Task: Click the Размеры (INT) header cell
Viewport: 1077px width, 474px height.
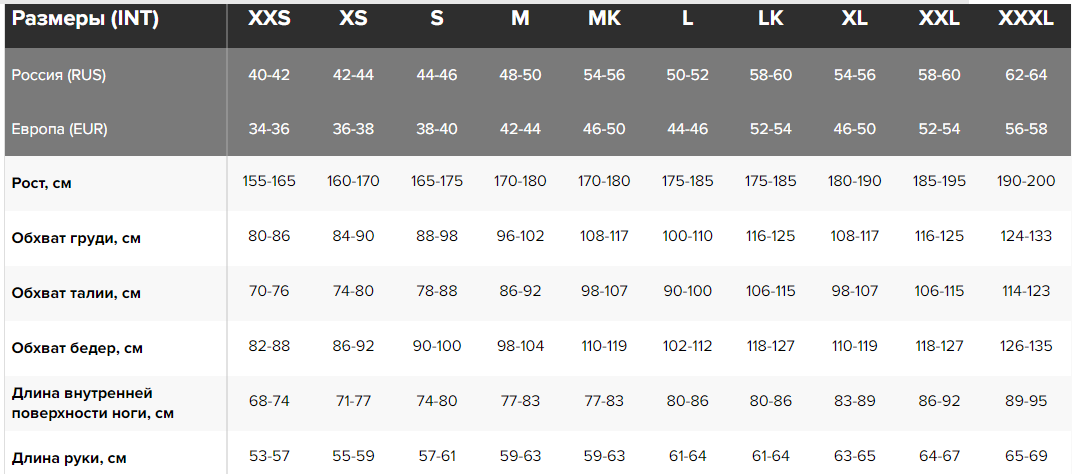Action: point(86,19)
